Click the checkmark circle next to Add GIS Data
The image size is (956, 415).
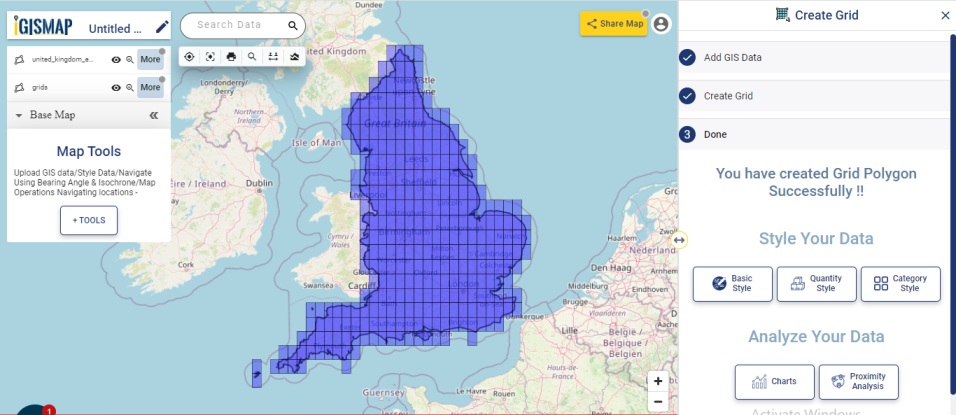click(x=688, y=58)
